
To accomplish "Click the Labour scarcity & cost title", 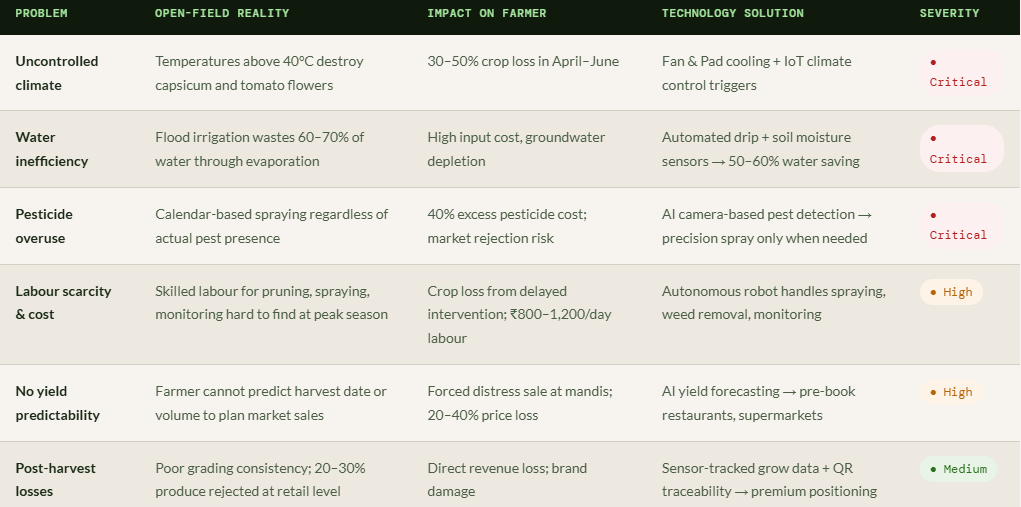I will pos(63,303).
